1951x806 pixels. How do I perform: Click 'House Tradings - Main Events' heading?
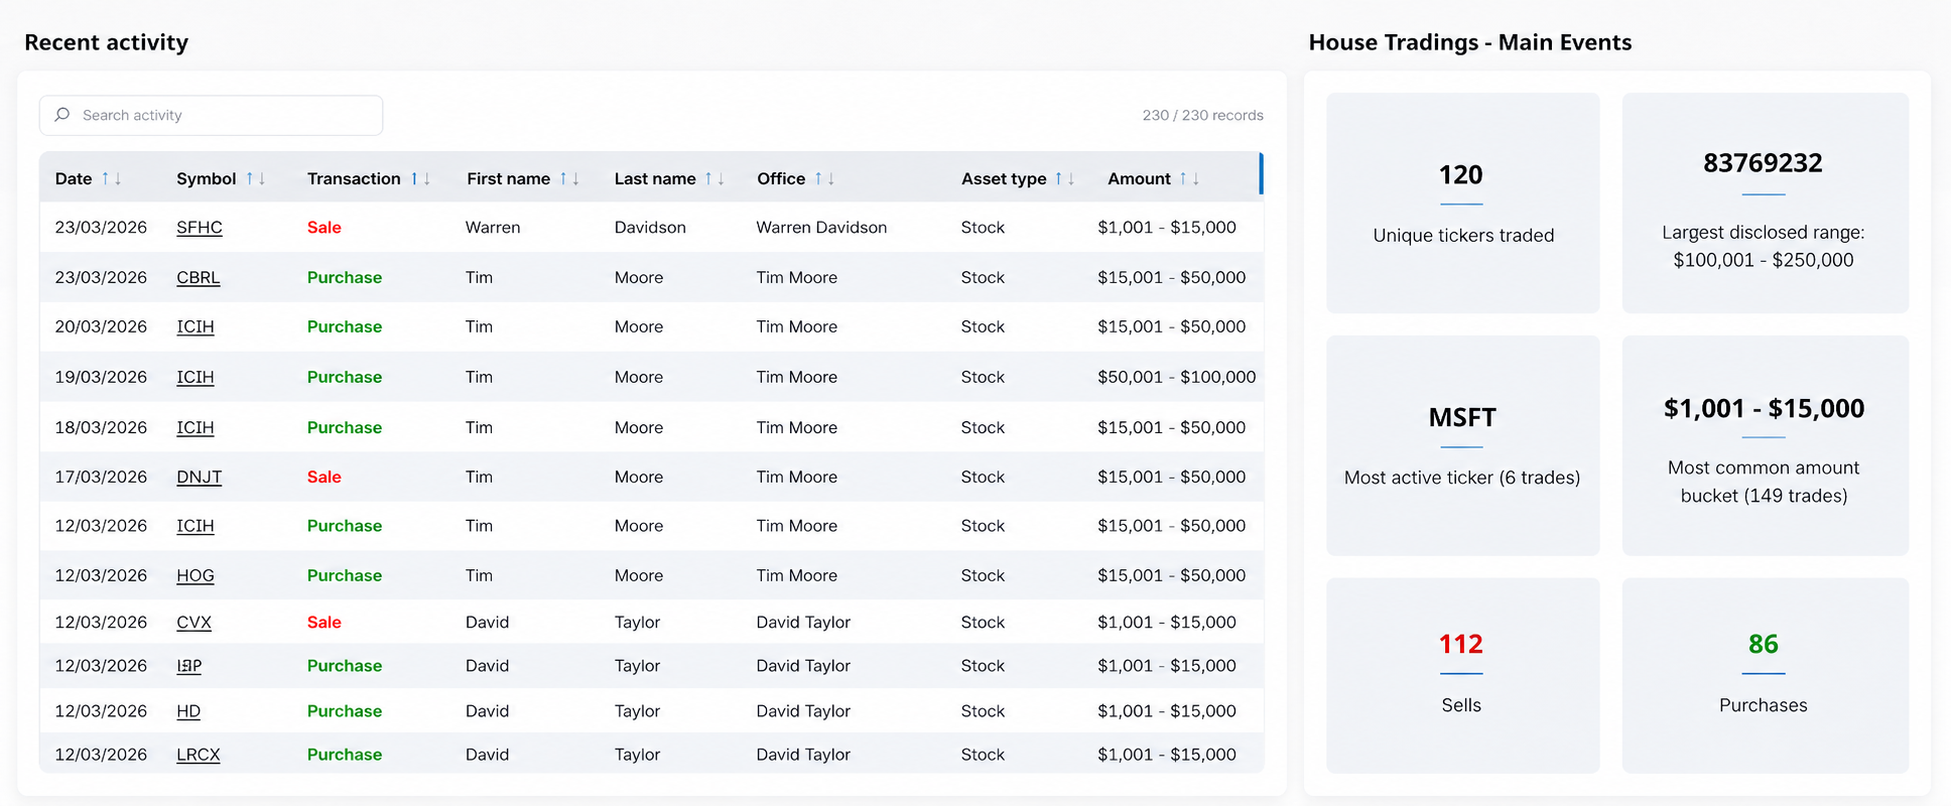pos(1470,42)
